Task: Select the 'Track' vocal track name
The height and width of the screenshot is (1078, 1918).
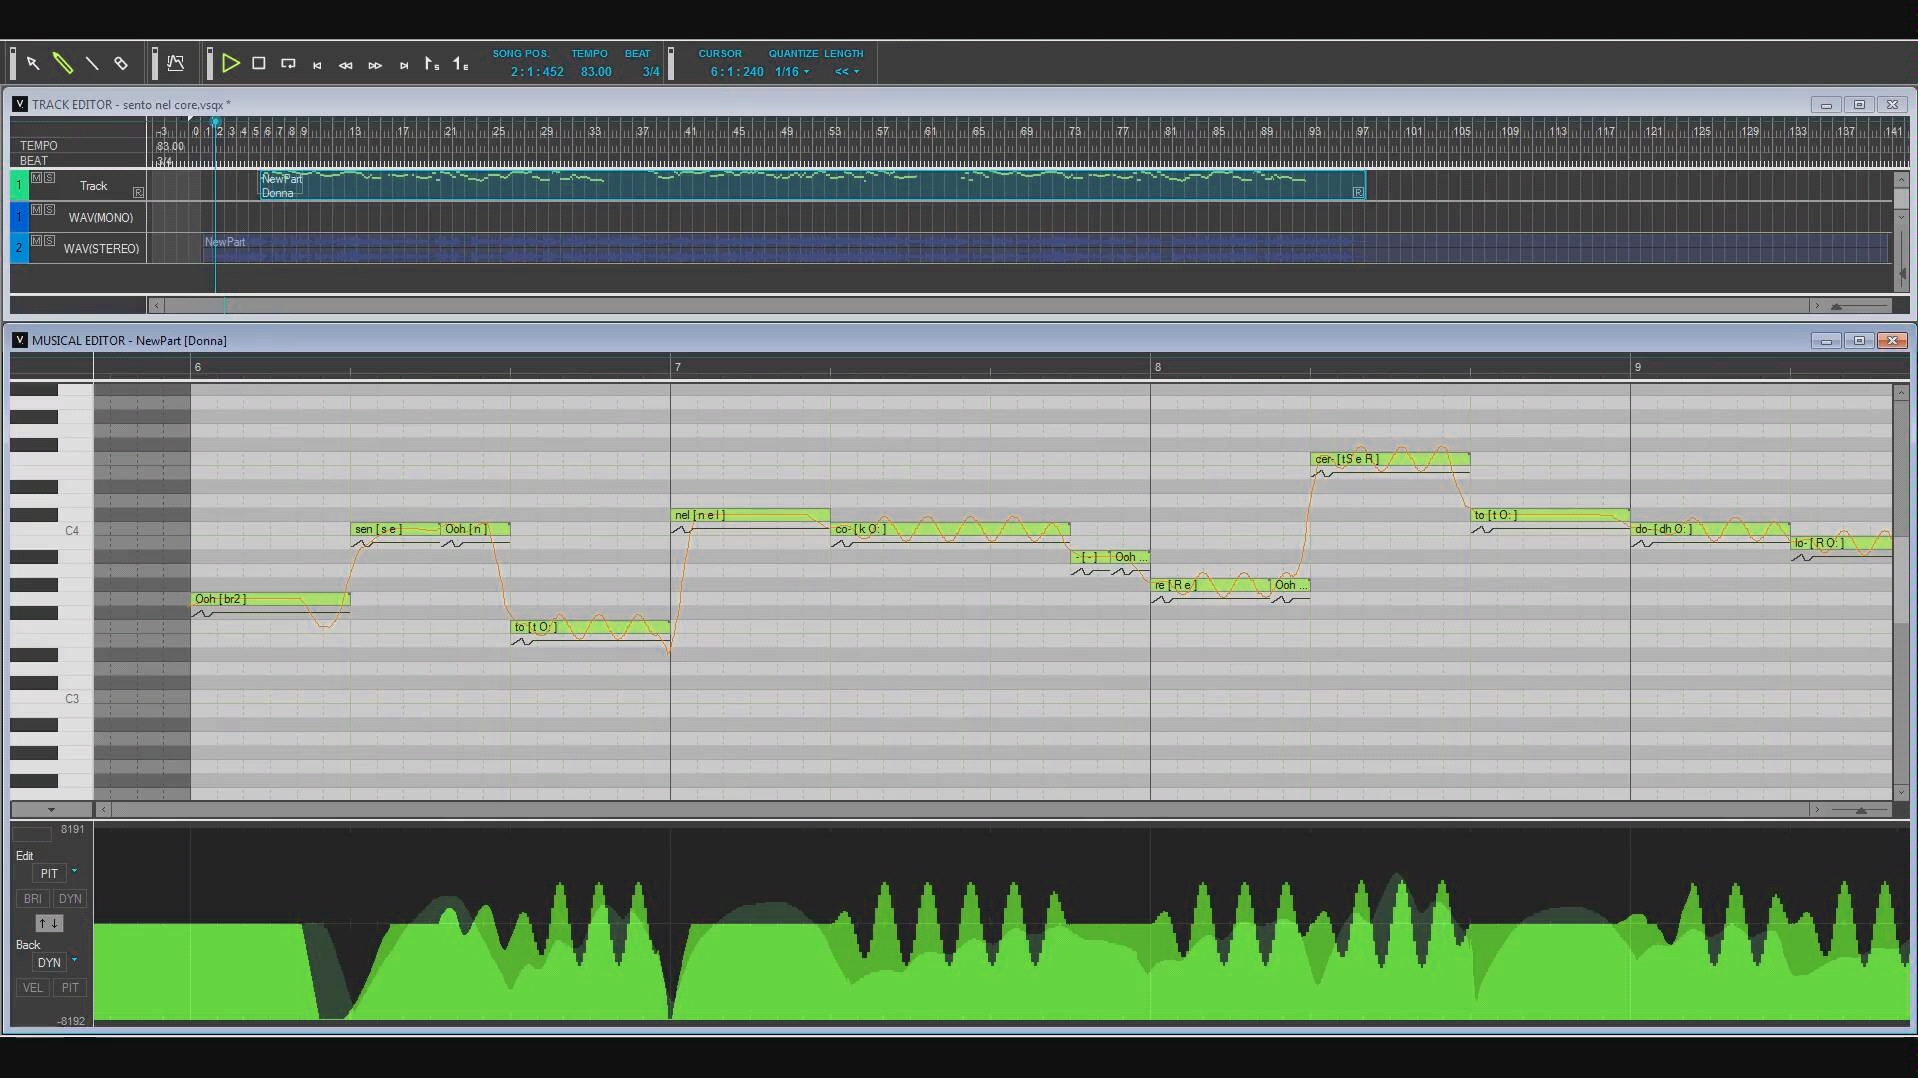Action: [x=94, y=186]
